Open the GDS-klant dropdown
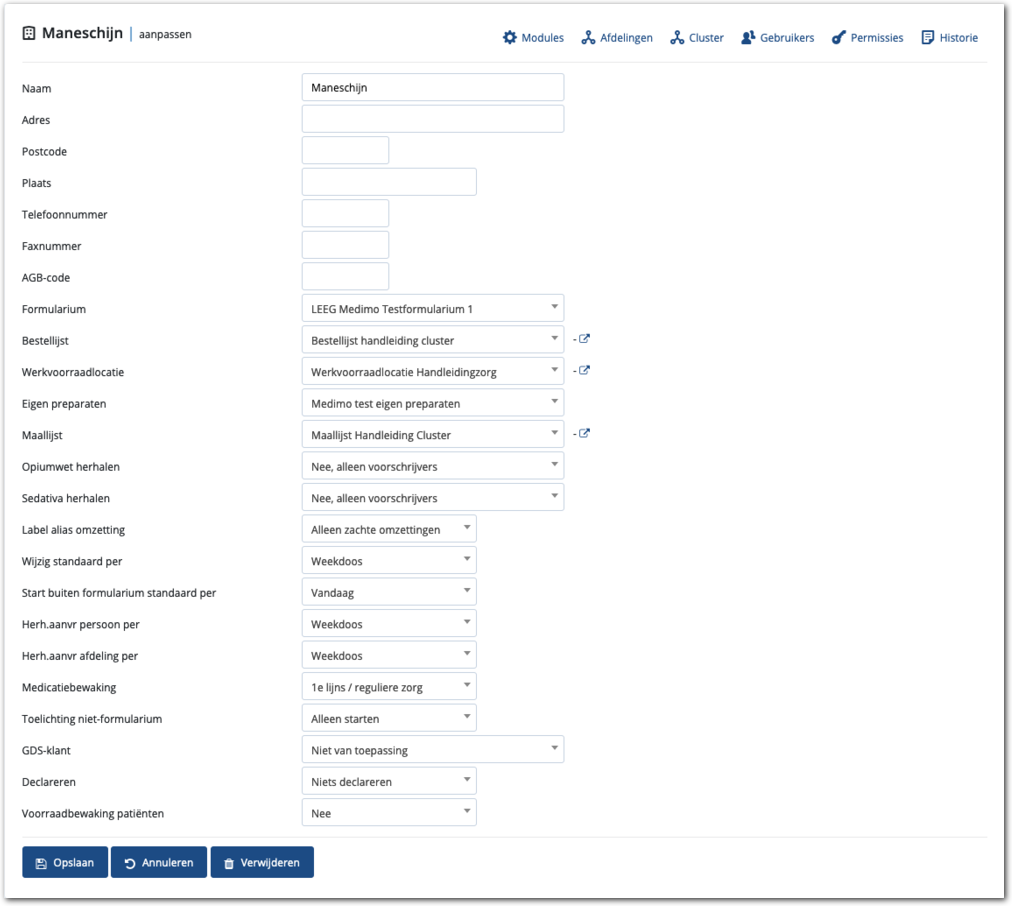1012x906 pixels. pyautogui.click(x=432, y=750)
